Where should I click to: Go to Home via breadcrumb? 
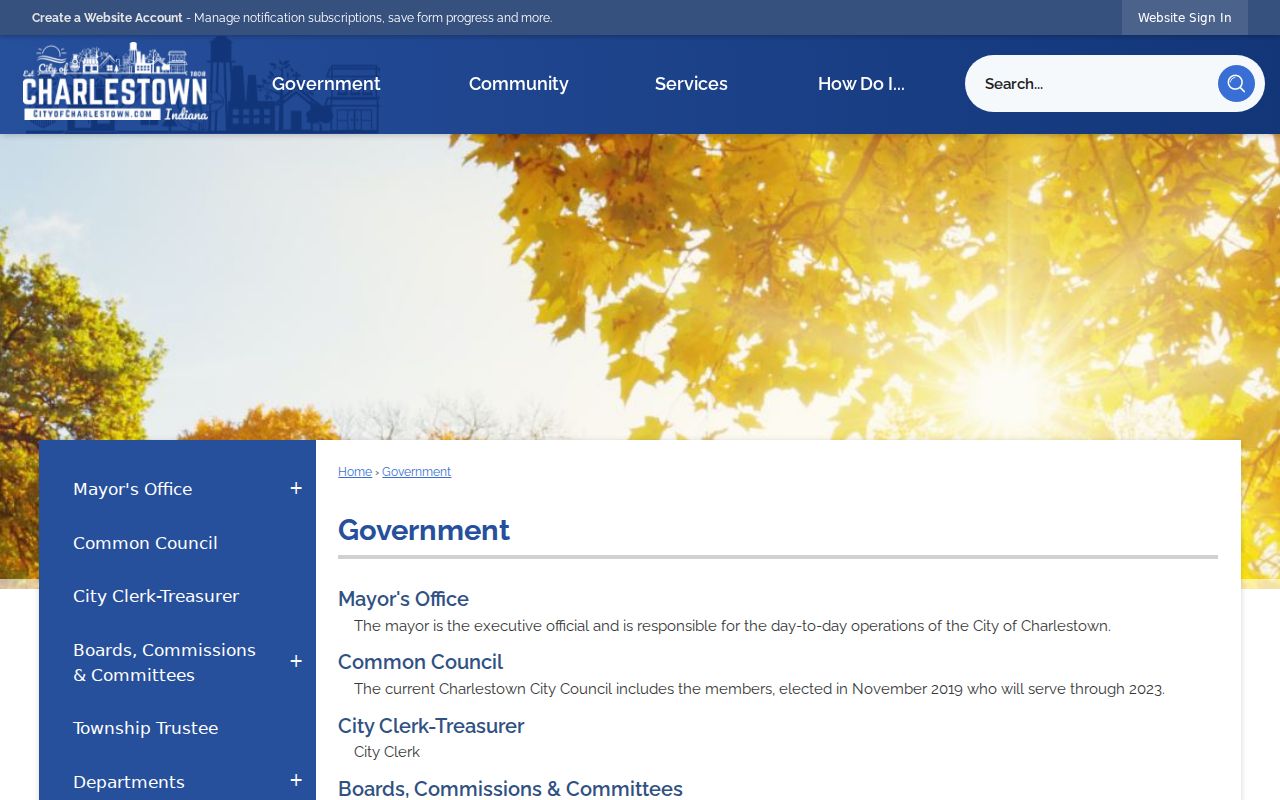click(x=355, y=472)
